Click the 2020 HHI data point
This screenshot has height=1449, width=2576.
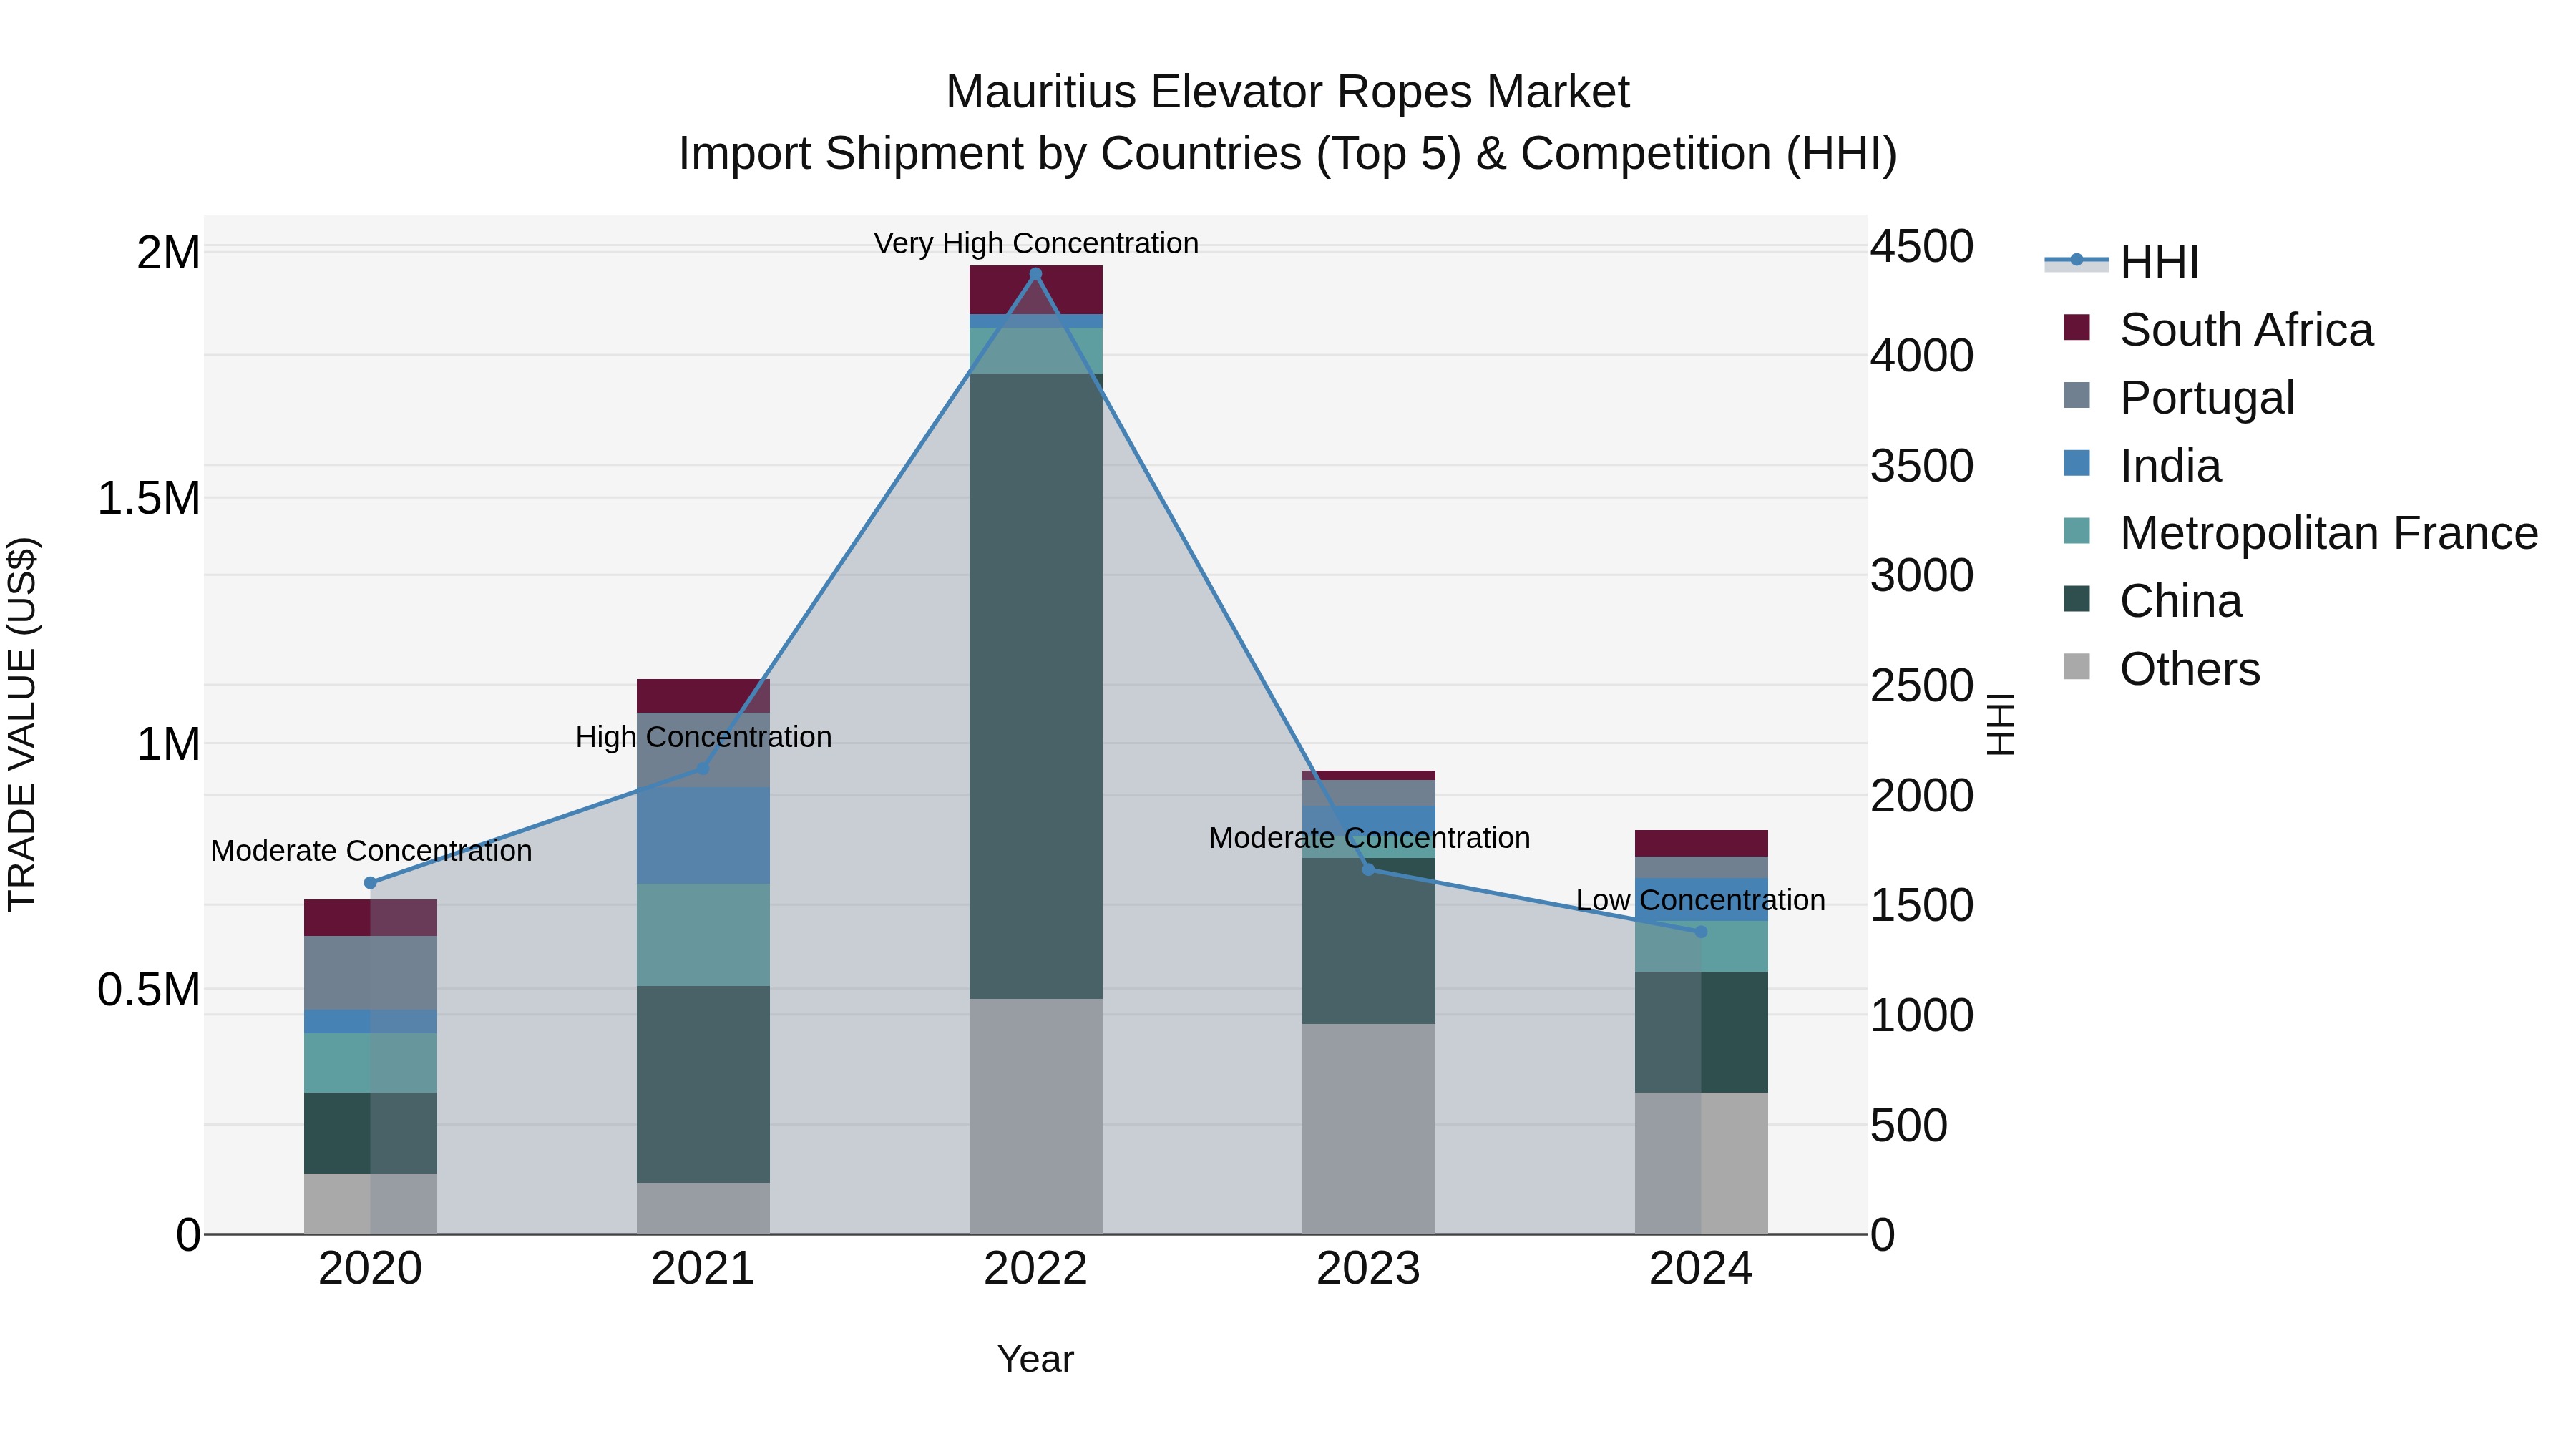pos(370,883)
